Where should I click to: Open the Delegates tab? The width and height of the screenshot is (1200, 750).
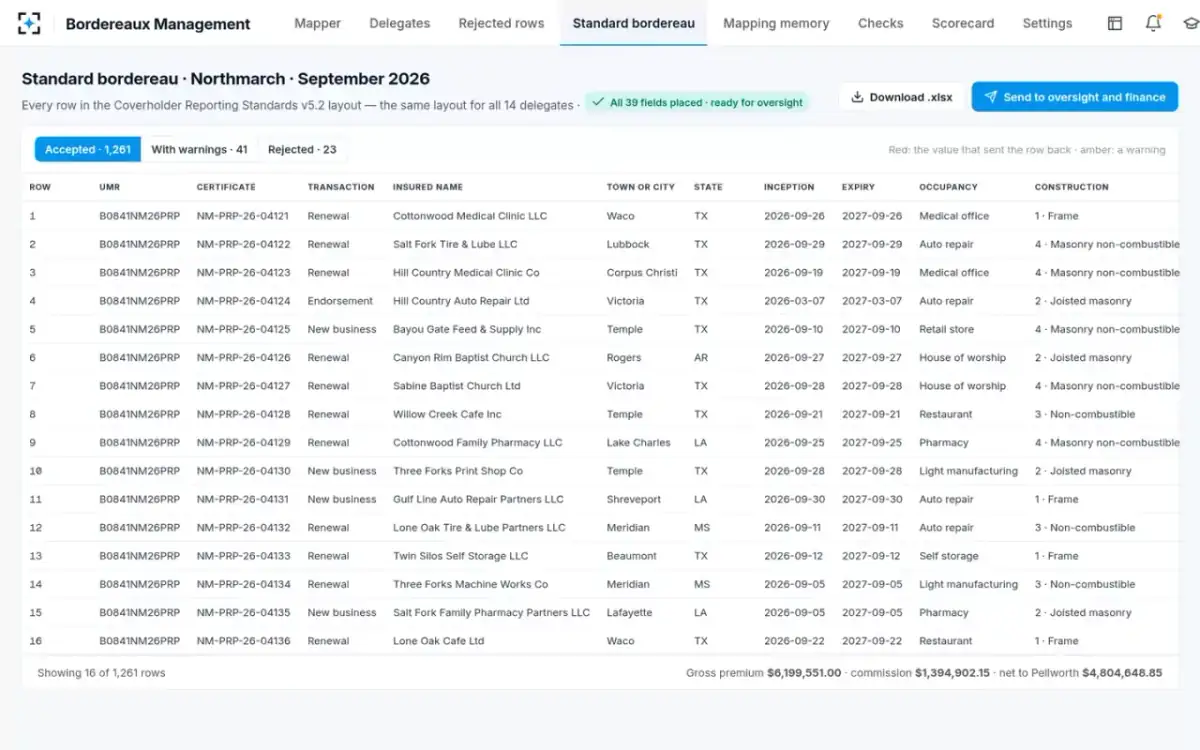(400, 23)
